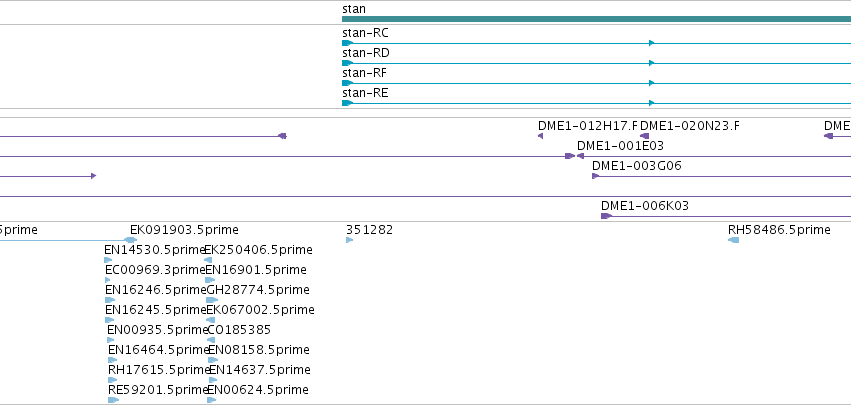851x405 pixels.
Task: Select the 351282 feature label
Action: [x=370, y=230]
